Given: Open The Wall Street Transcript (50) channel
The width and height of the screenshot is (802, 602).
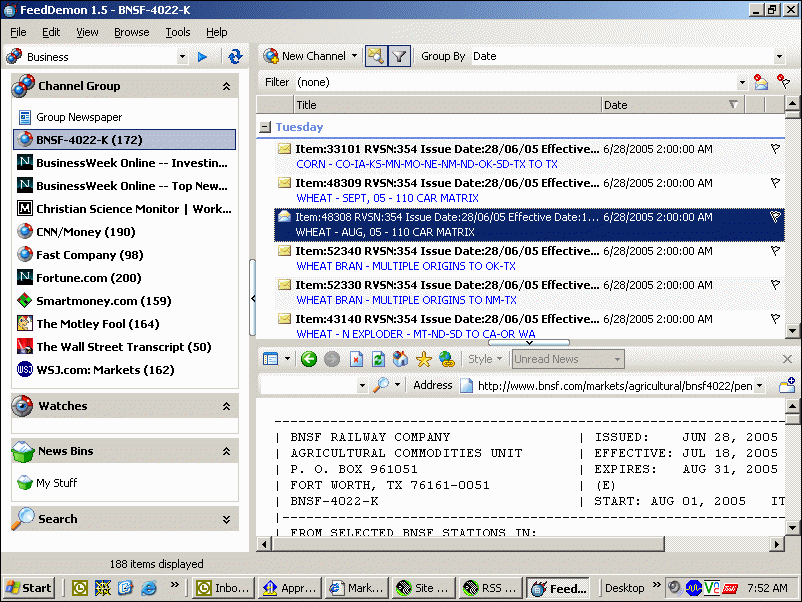Looking at the screenshot, I should click(124, 347).
